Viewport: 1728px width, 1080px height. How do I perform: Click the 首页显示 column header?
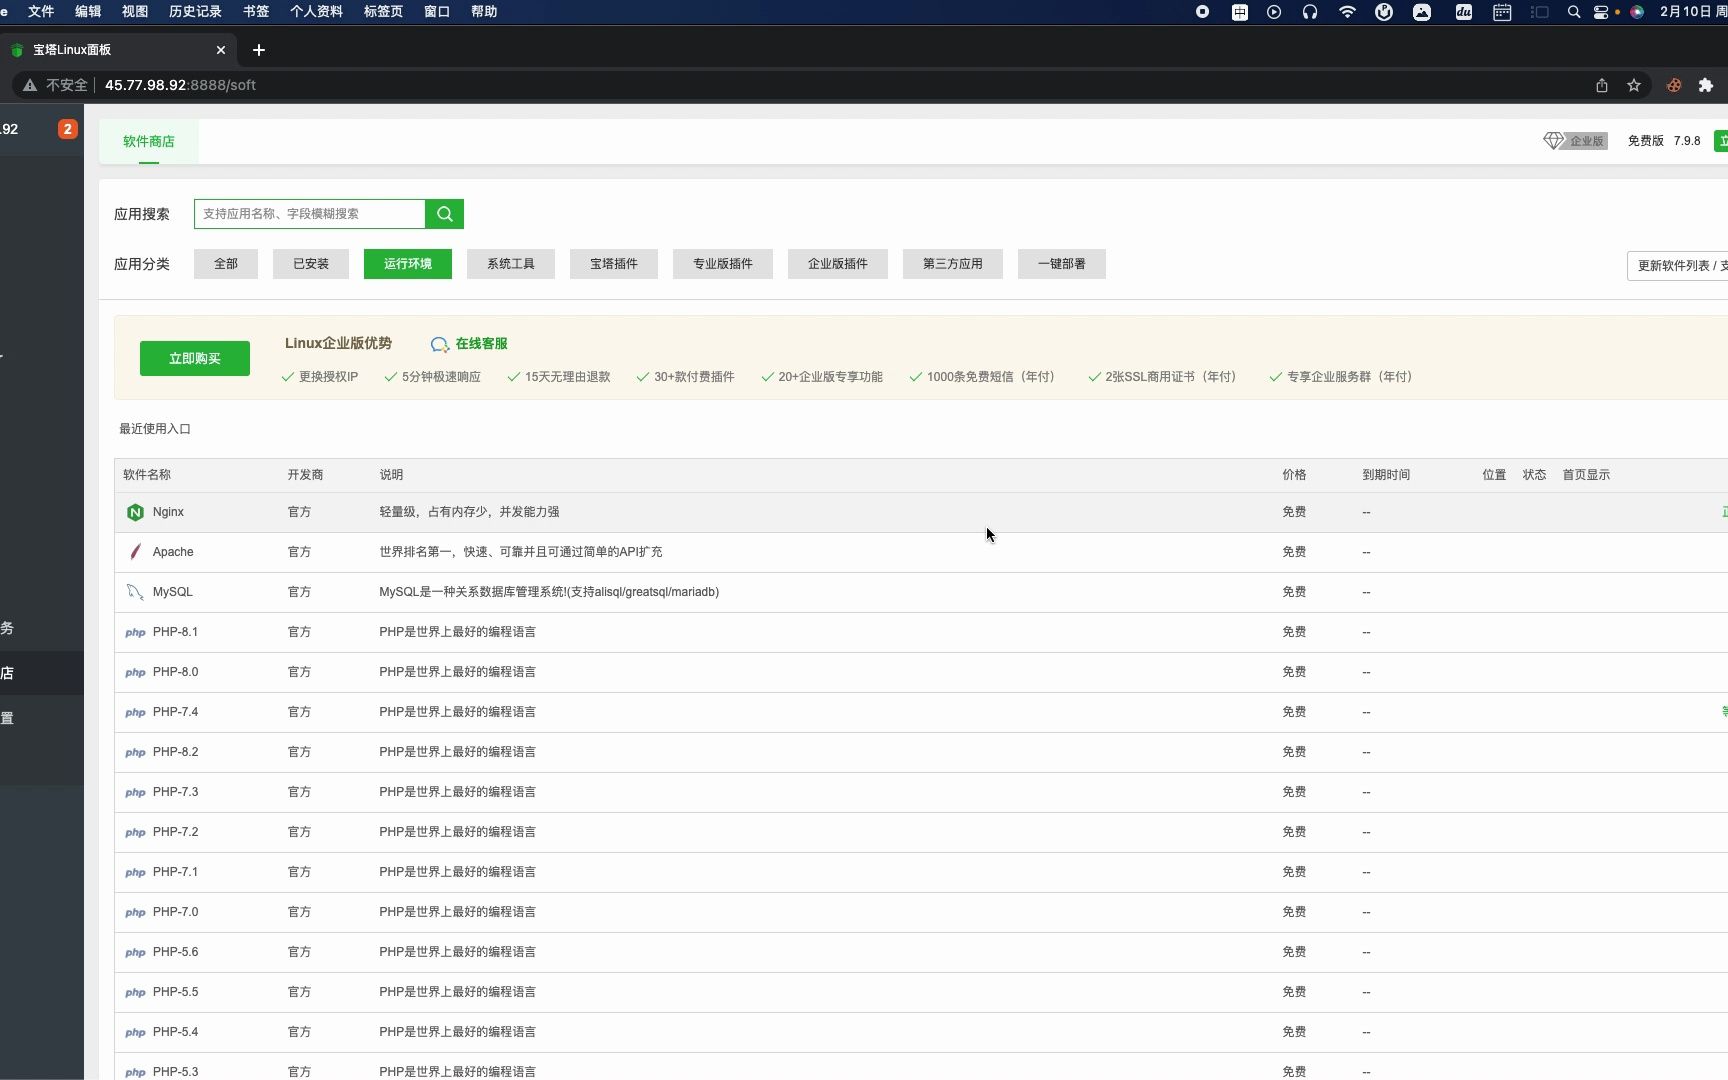[1586, 475]
